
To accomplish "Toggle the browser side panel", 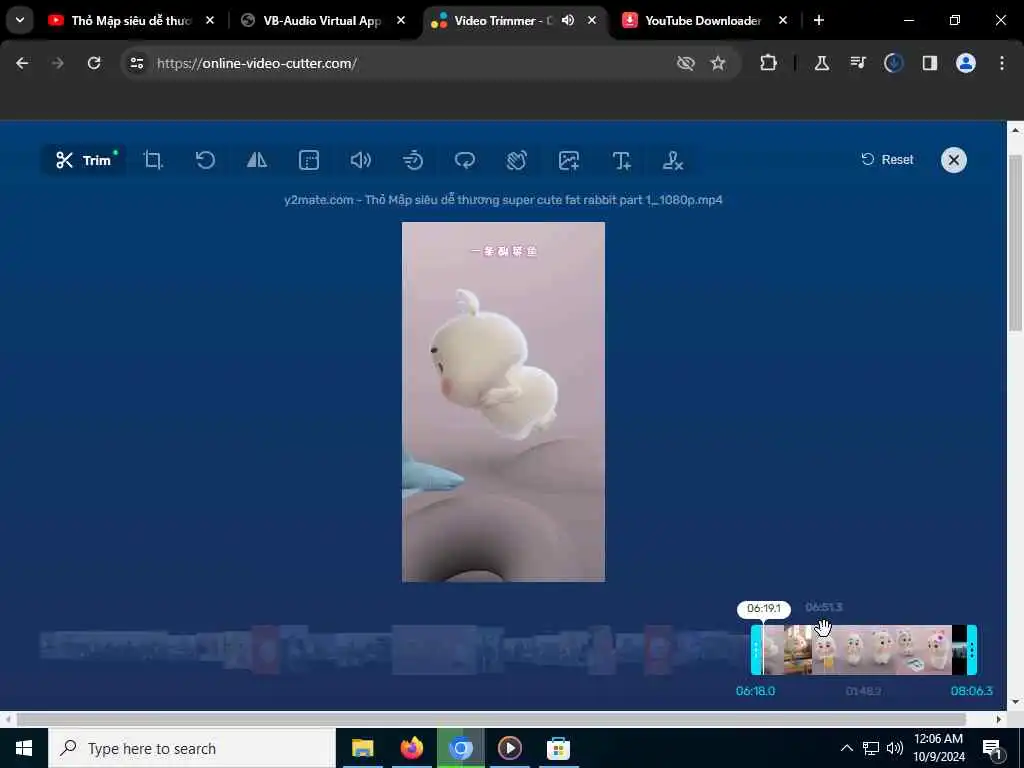I will coord(929,63).
